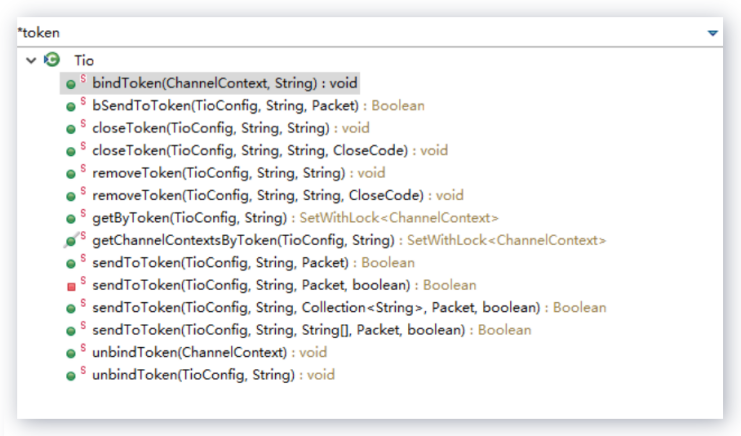This screenshot has height=436, width=741.
Task: Click the deprecated getChannelContextsByToken method icon
Action: tap(71, 241)
